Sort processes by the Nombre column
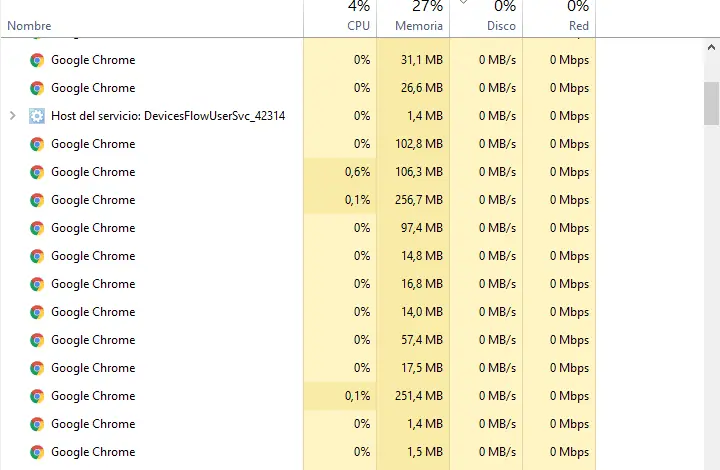 (x=30, y=26)
